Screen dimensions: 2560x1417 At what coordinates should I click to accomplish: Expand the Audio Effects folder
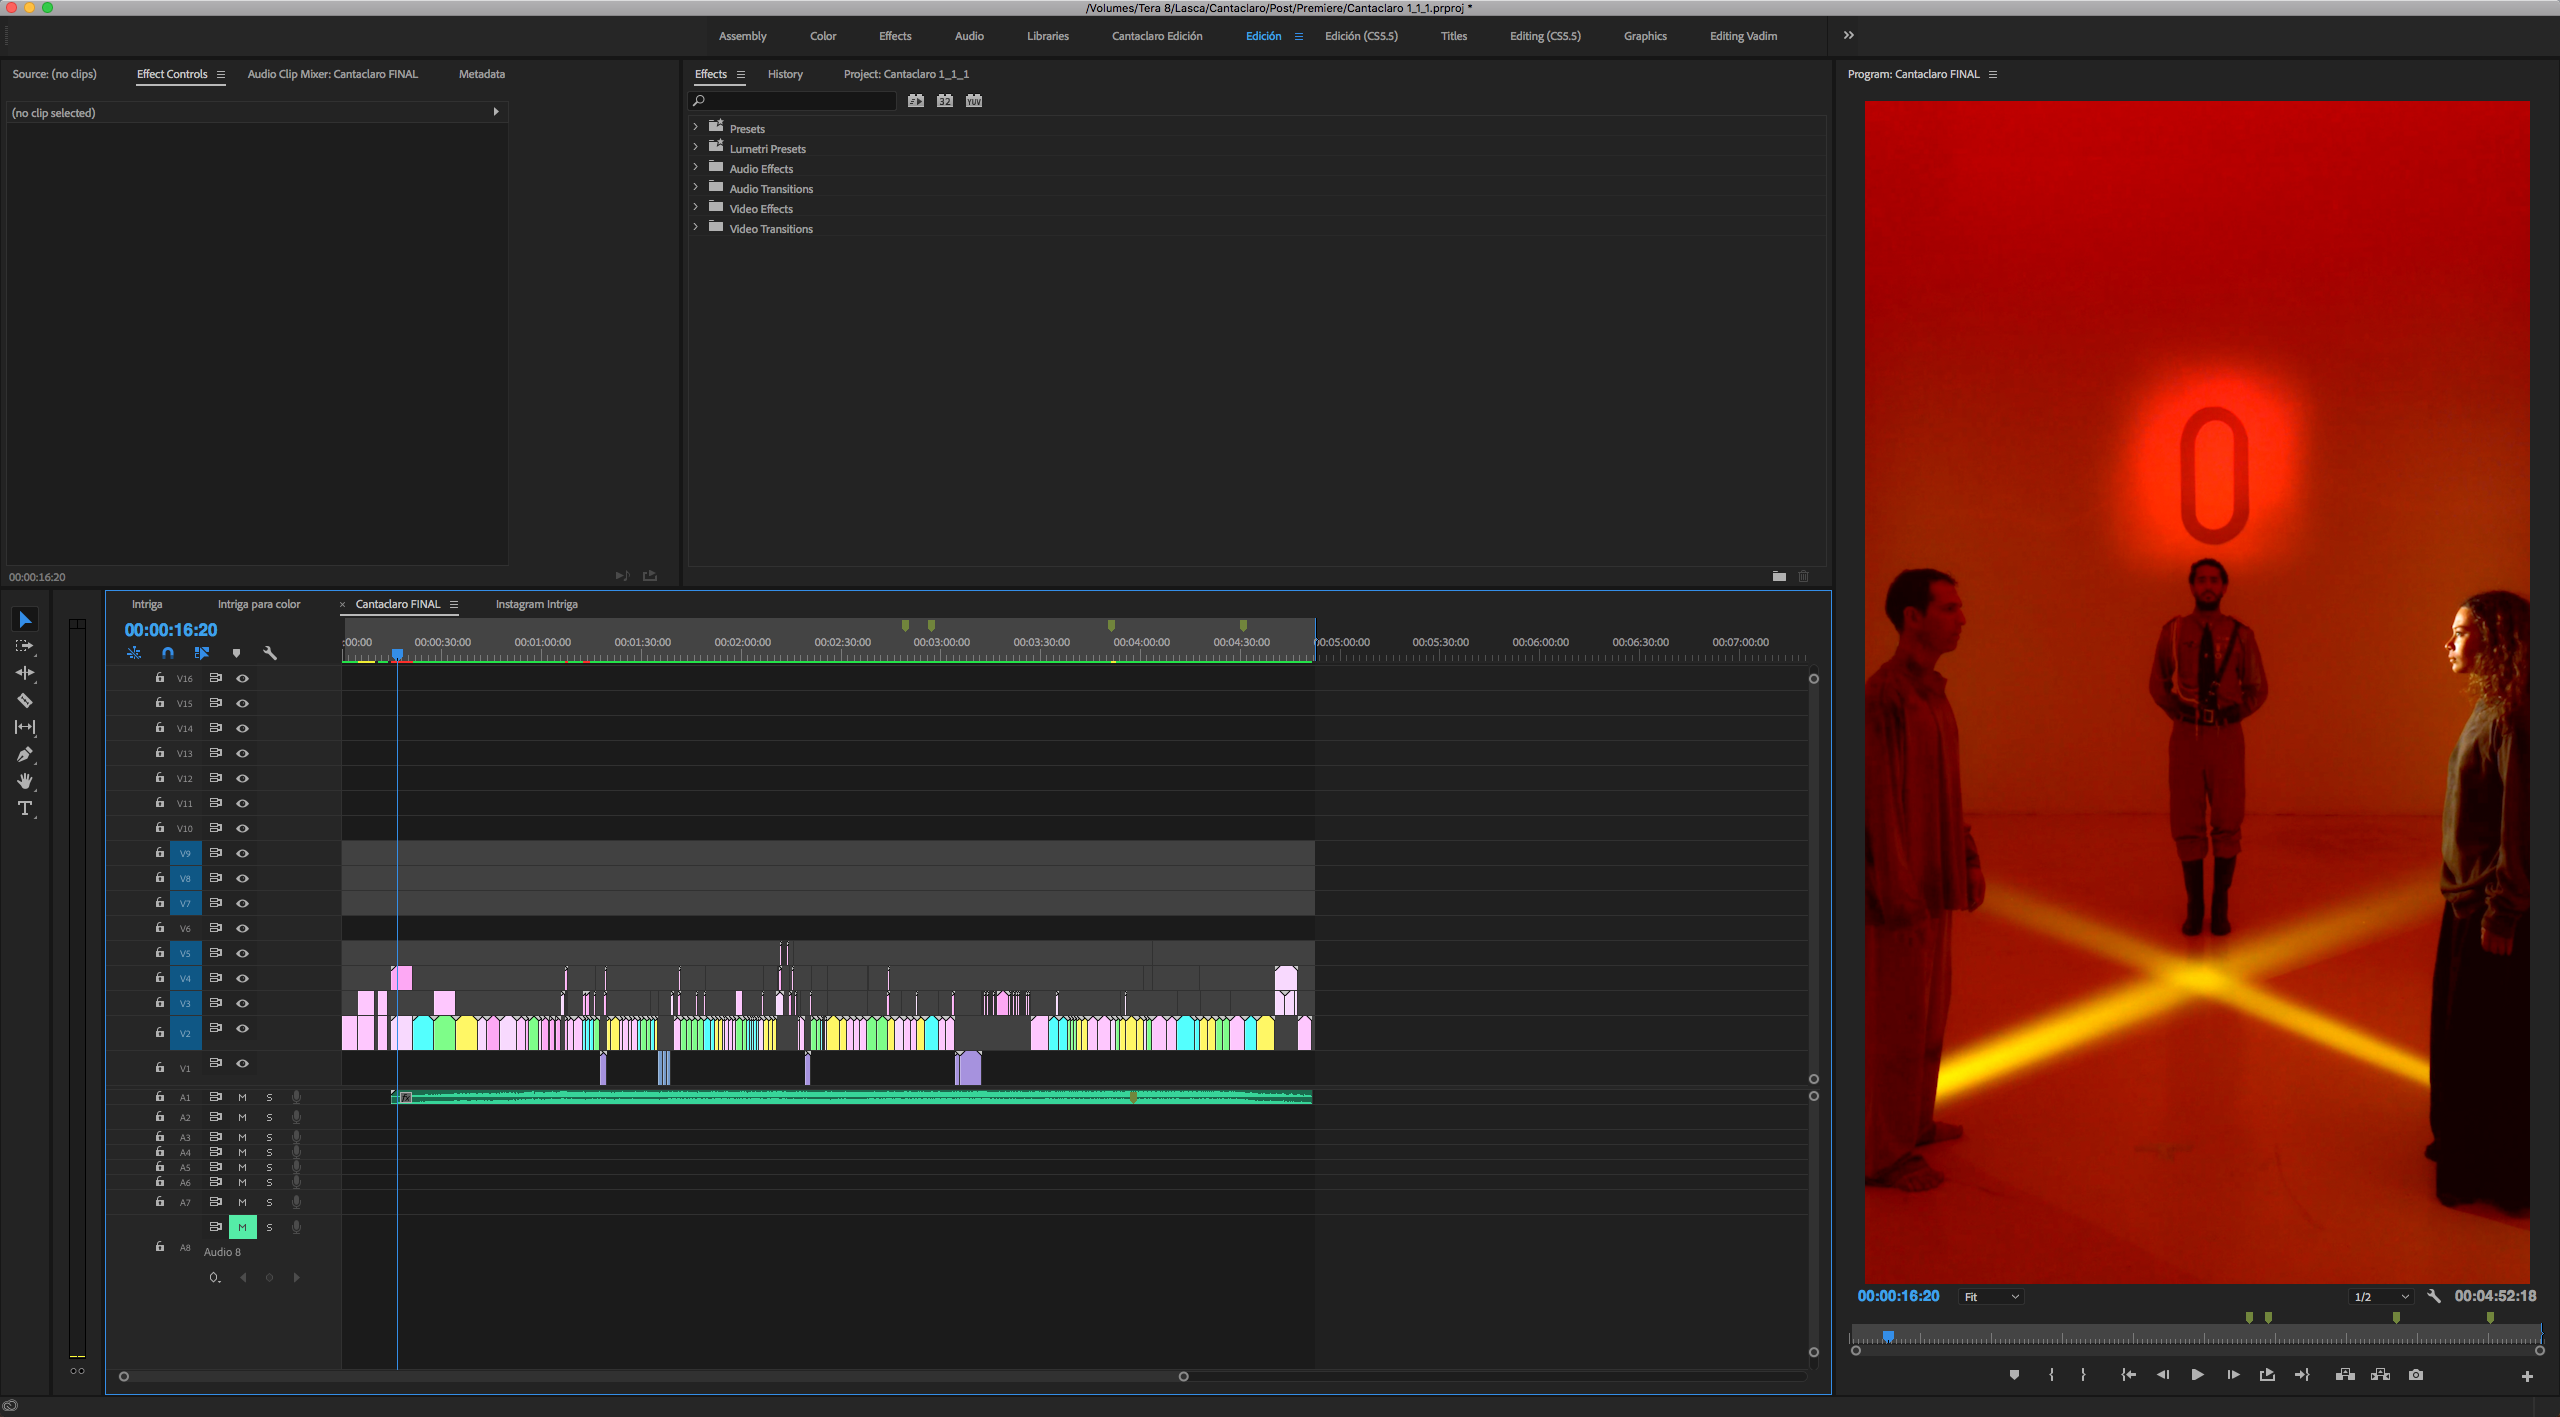pyautogui.click(x=695, y=167)
